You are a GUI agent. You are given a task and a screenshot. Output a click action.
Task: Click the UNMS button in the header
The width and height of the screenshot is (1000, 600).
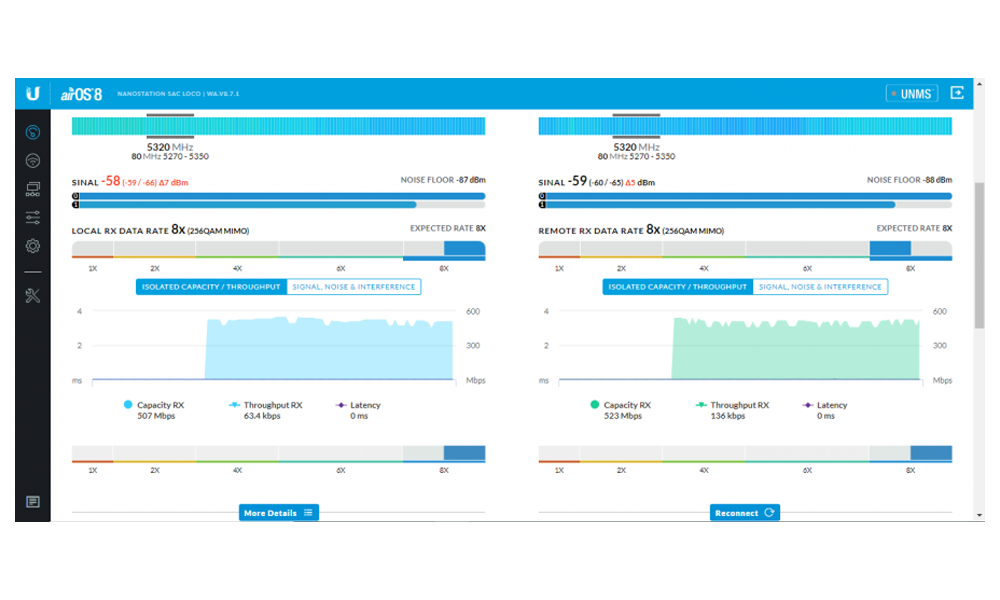(911, 93)
